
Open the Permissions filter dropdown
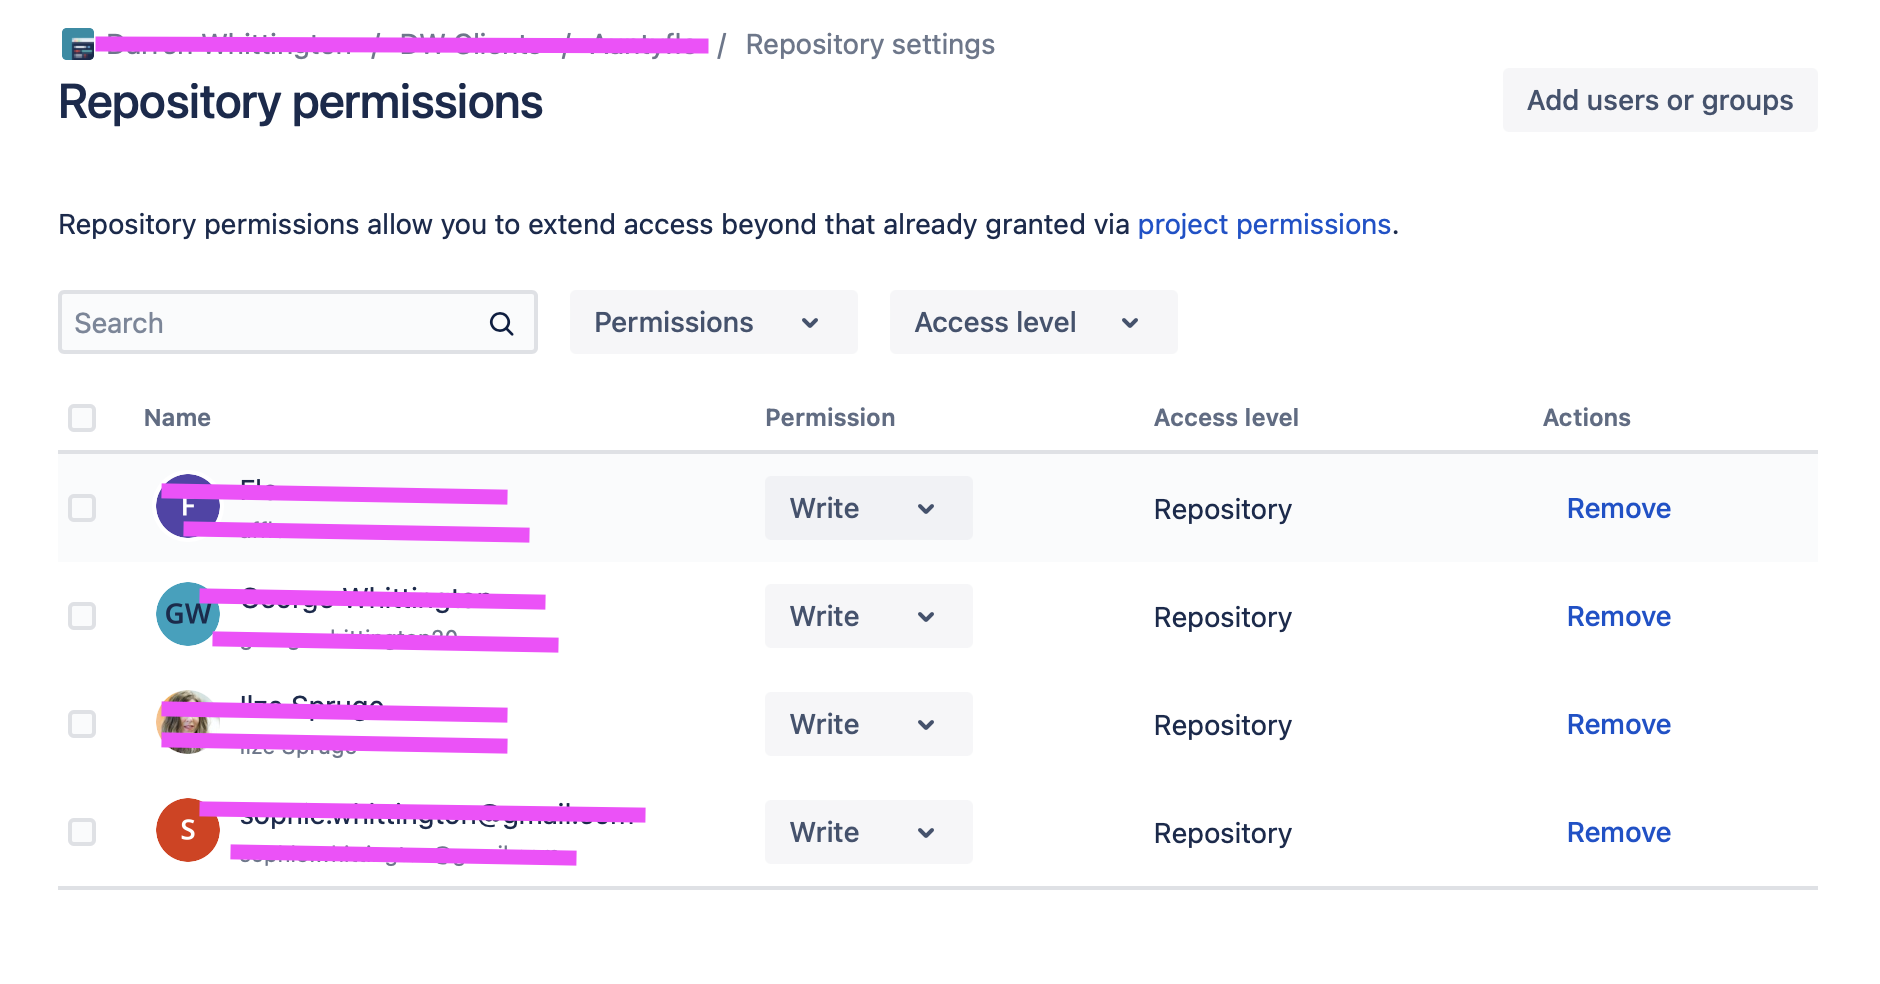713,322
